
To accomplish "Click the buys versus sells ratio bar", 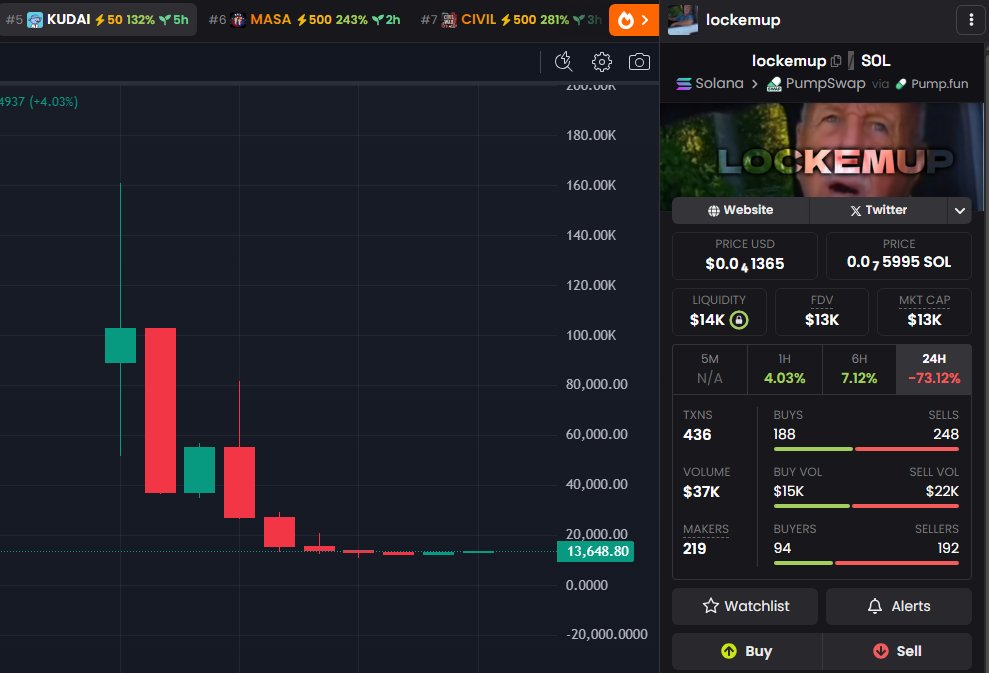I will coord(866,449).
